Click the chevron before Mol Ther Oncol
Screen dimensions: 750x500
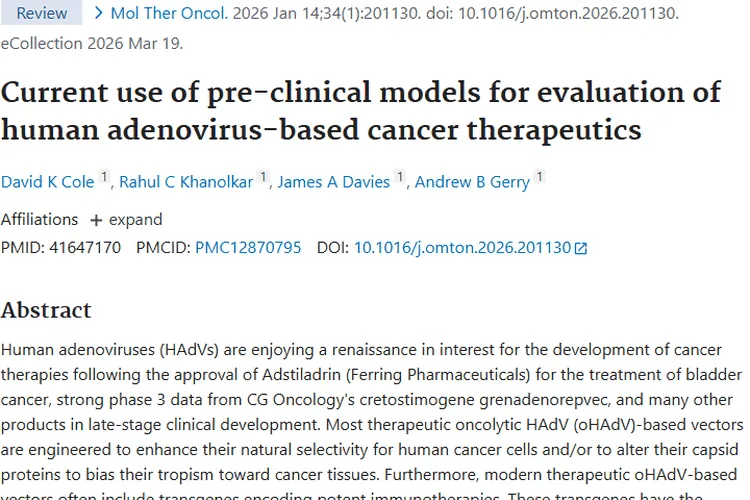tap(98, 13)
